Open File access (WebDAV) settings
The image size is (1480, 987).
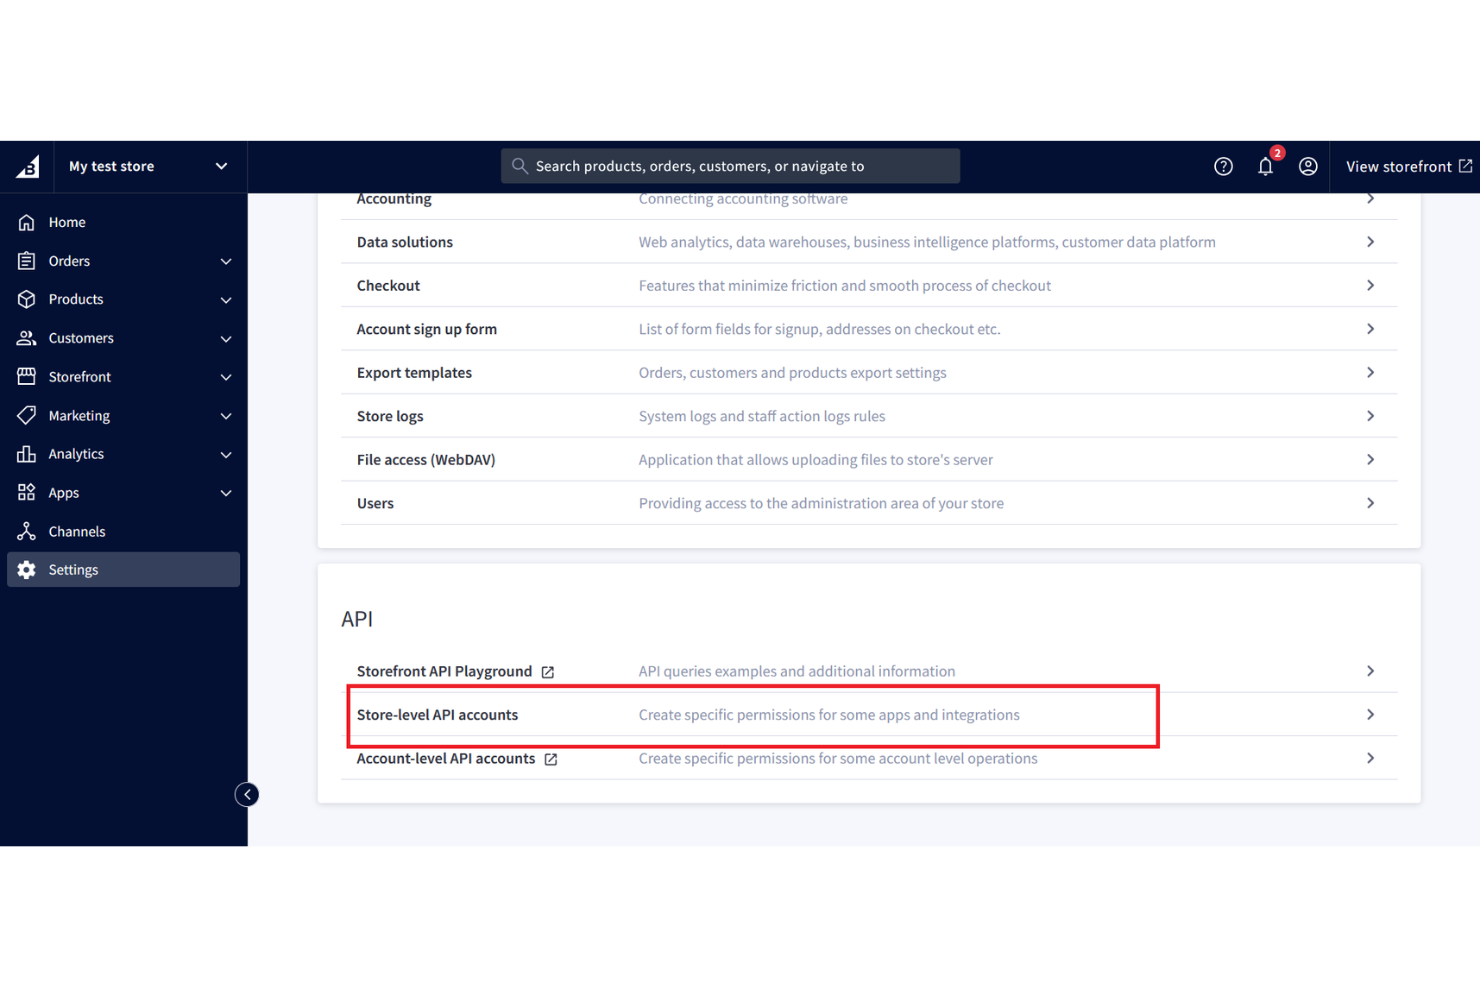pyautogui.click(x=868, y=460)
